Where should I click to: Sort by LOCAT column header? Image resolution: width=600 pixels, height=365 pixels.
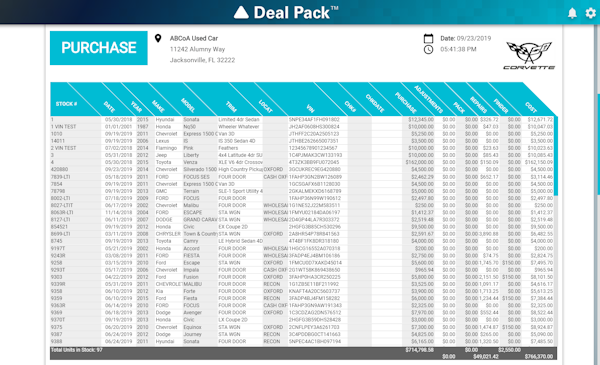pyautogui.click(x=266, y=106)
